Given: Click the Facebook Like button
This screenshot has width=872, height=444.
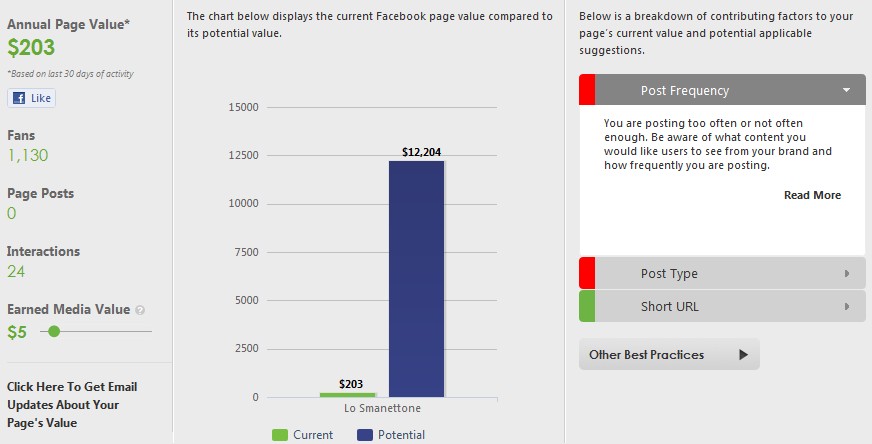Looking at the screenshot, I should pos(31,98).
